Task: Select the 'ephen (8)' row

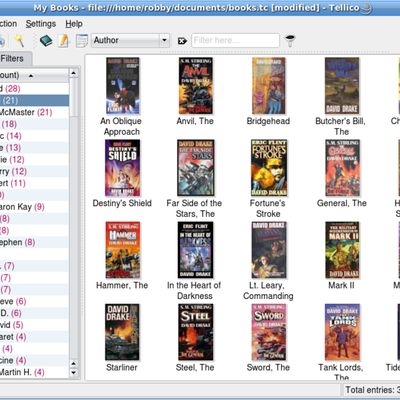Action: tap(34, 242)
